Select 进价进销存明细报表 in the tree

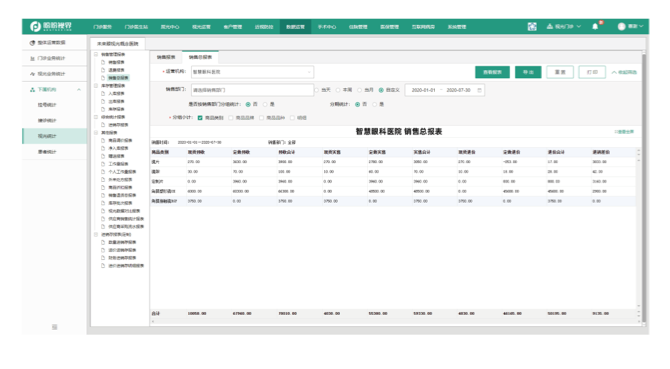[x=126, y=266]
